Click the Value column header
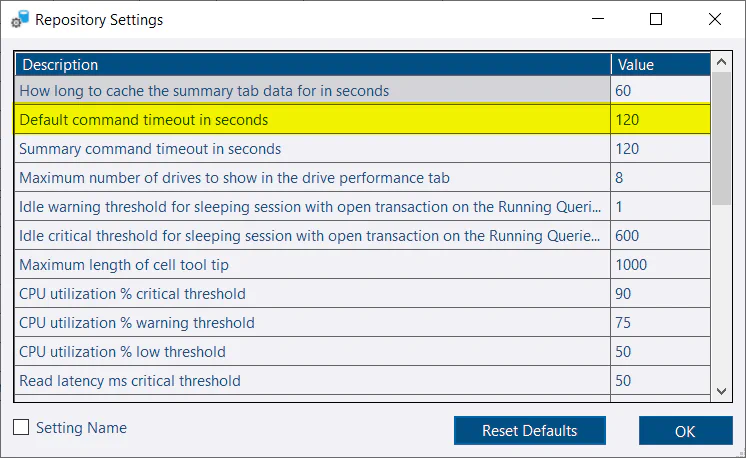746x458 pixels. pos(660,65)
